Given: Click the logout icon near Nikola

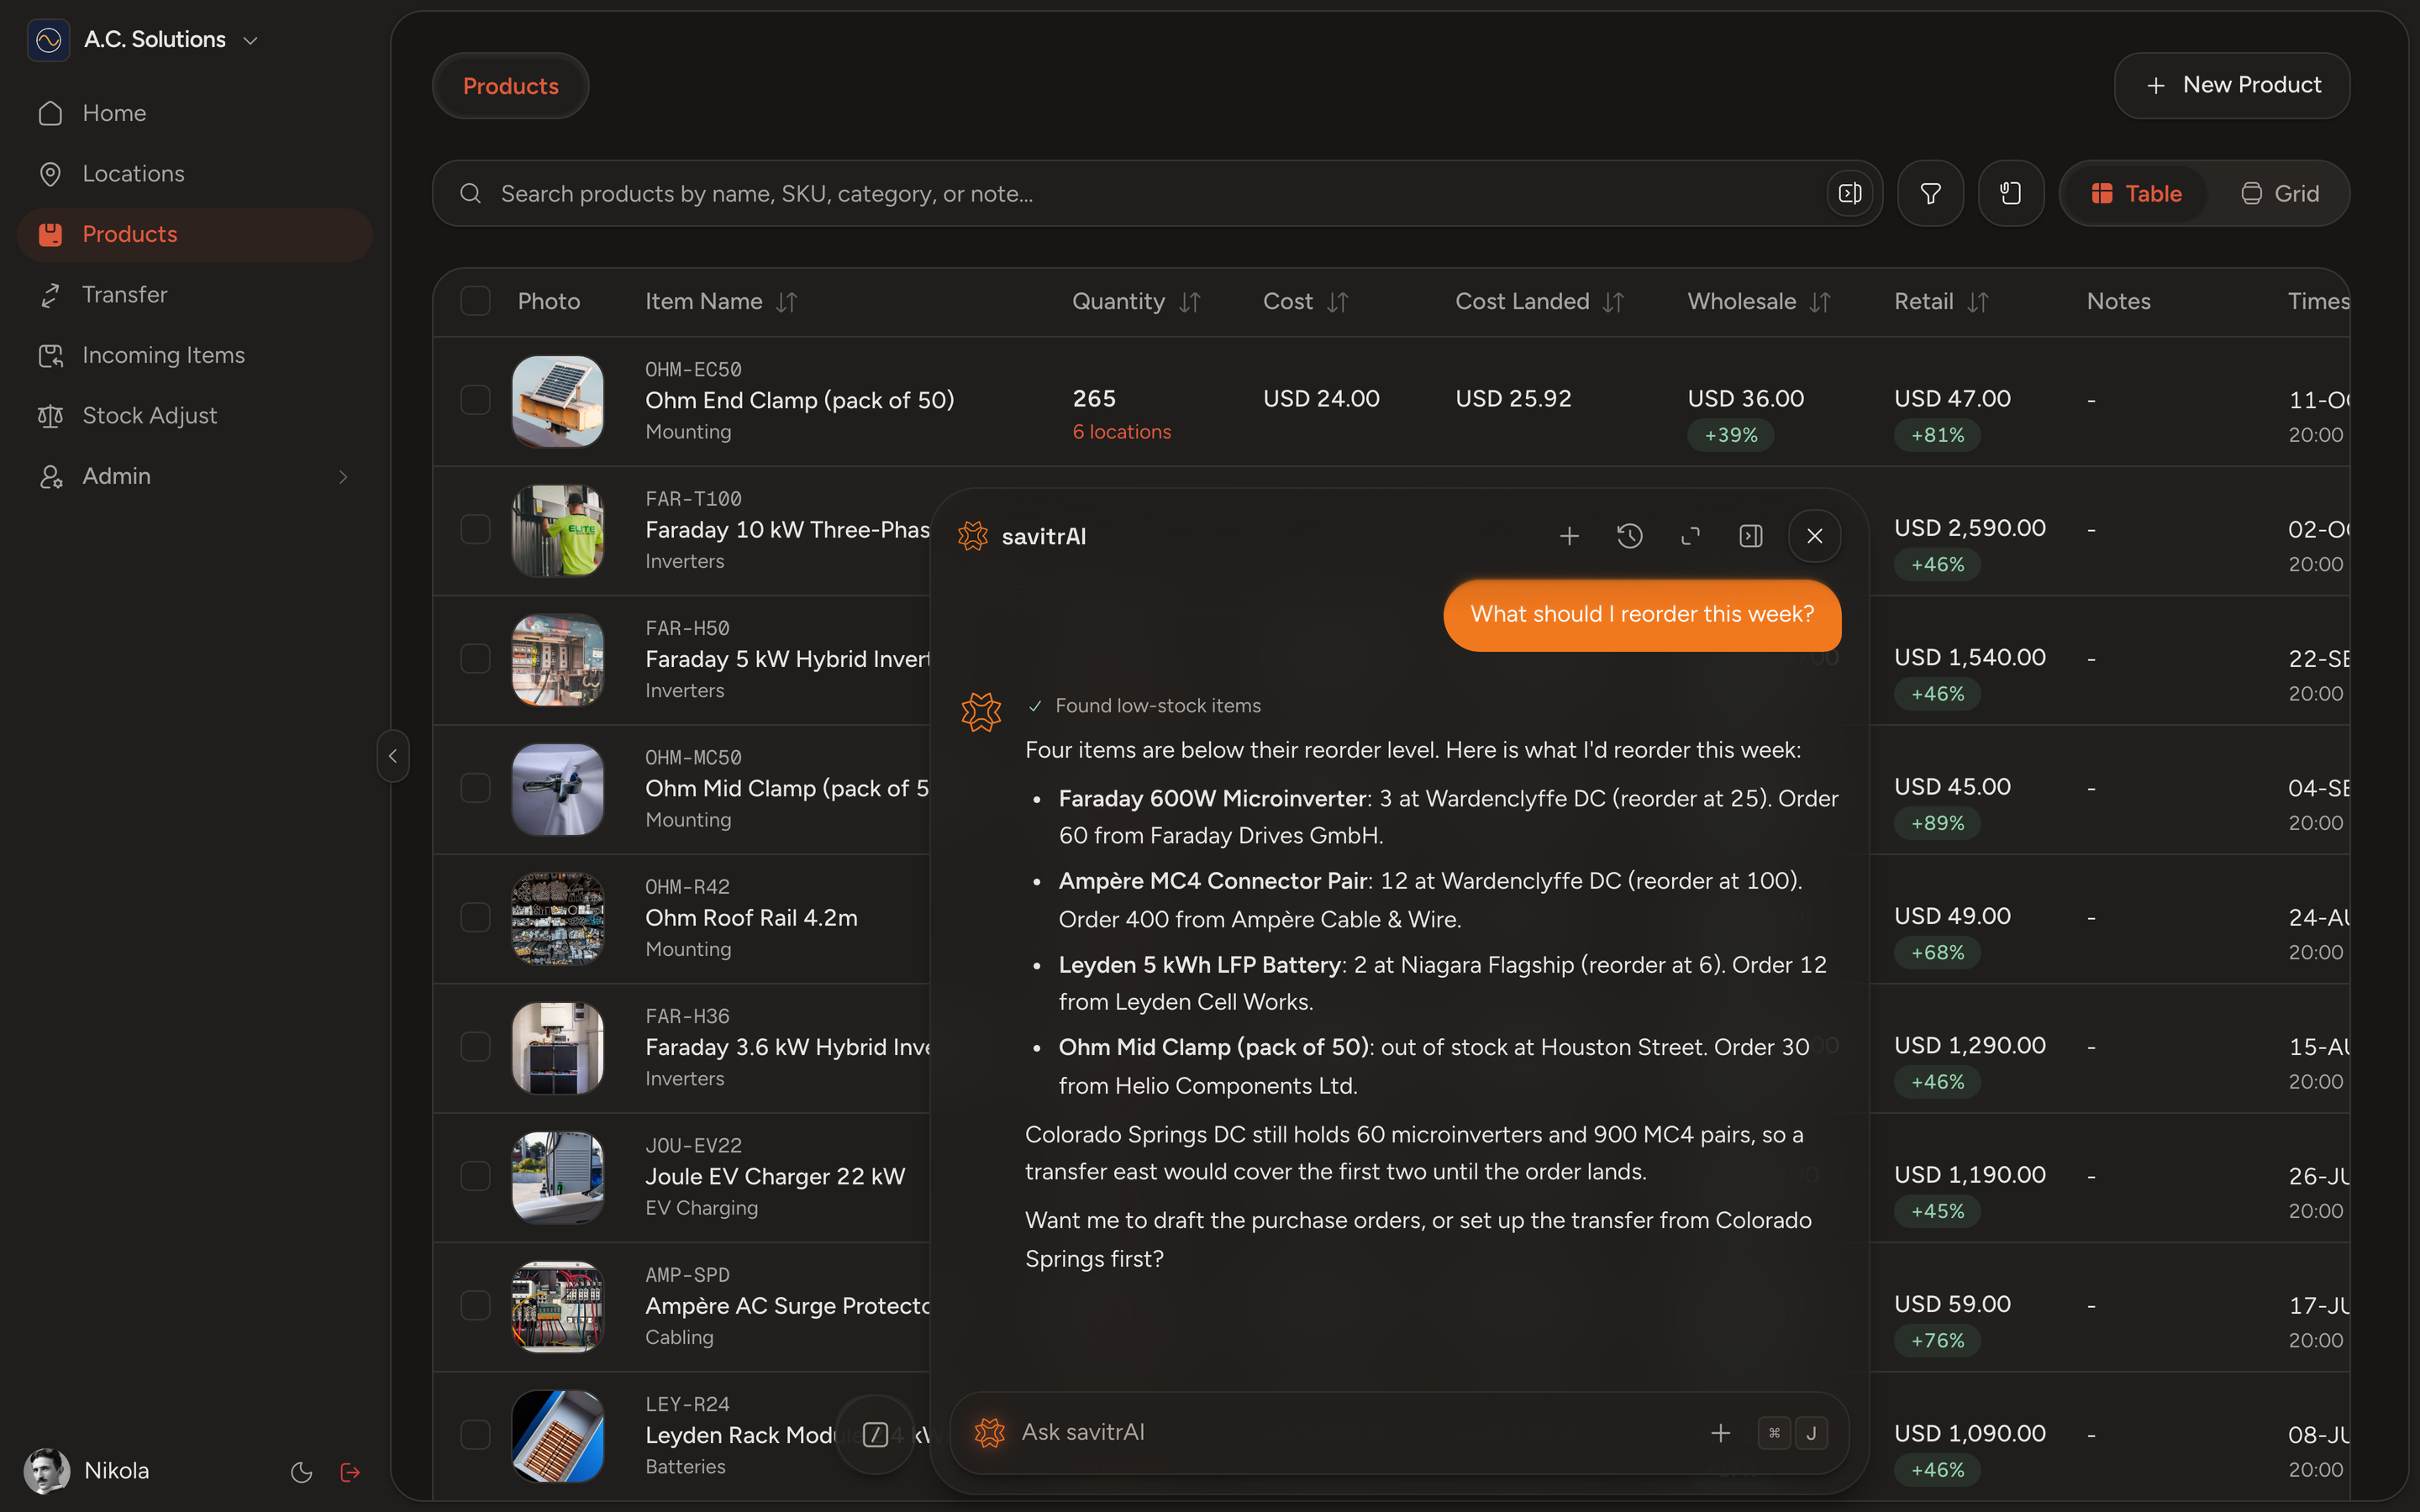Looking at the screenshot, I should point(350,1471).
